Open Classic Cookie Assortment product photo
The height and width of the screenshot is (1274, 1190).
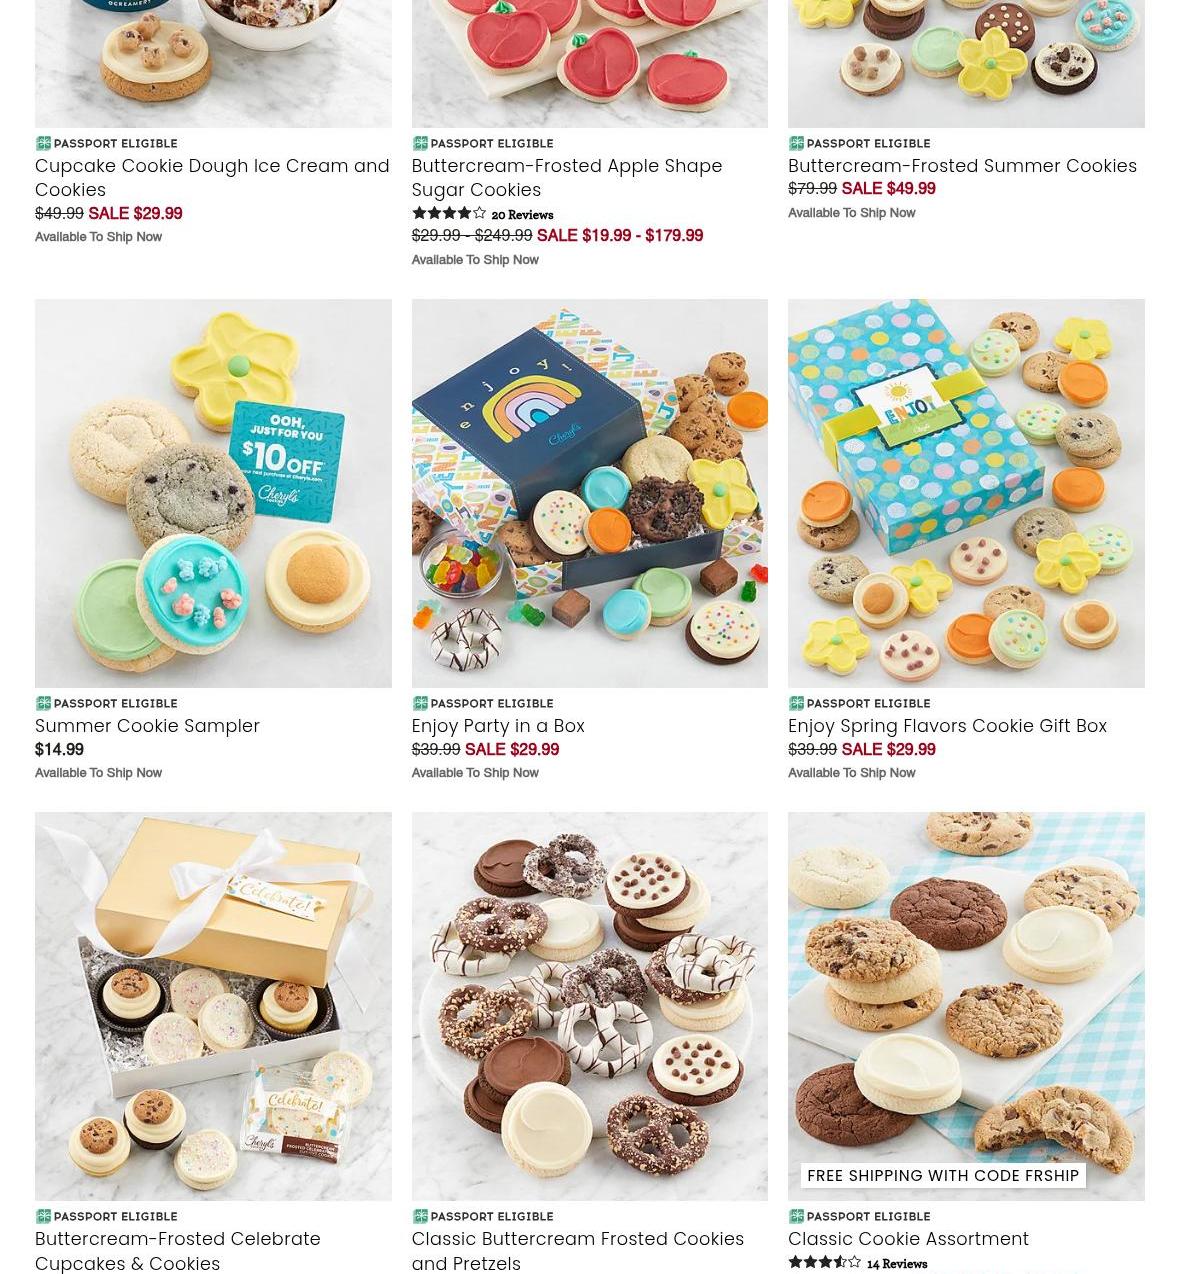pos(966,1006)
